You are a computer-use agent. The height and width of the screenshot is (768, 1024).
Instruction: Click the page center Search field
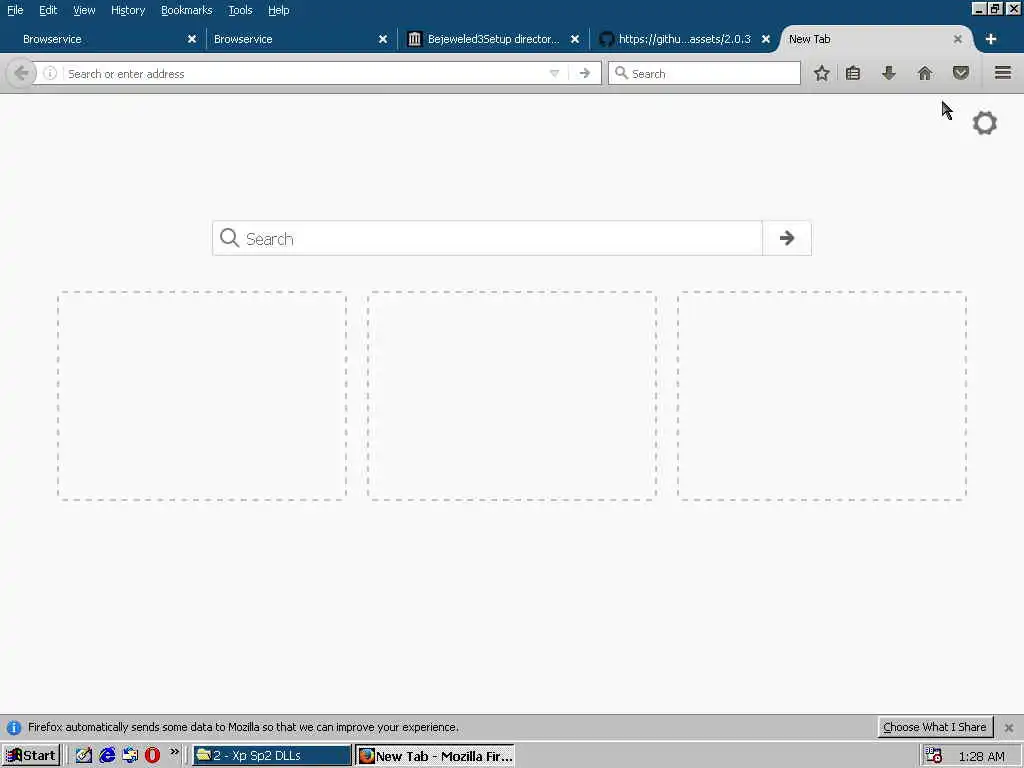pyautogui.click(x=487, y=238)
